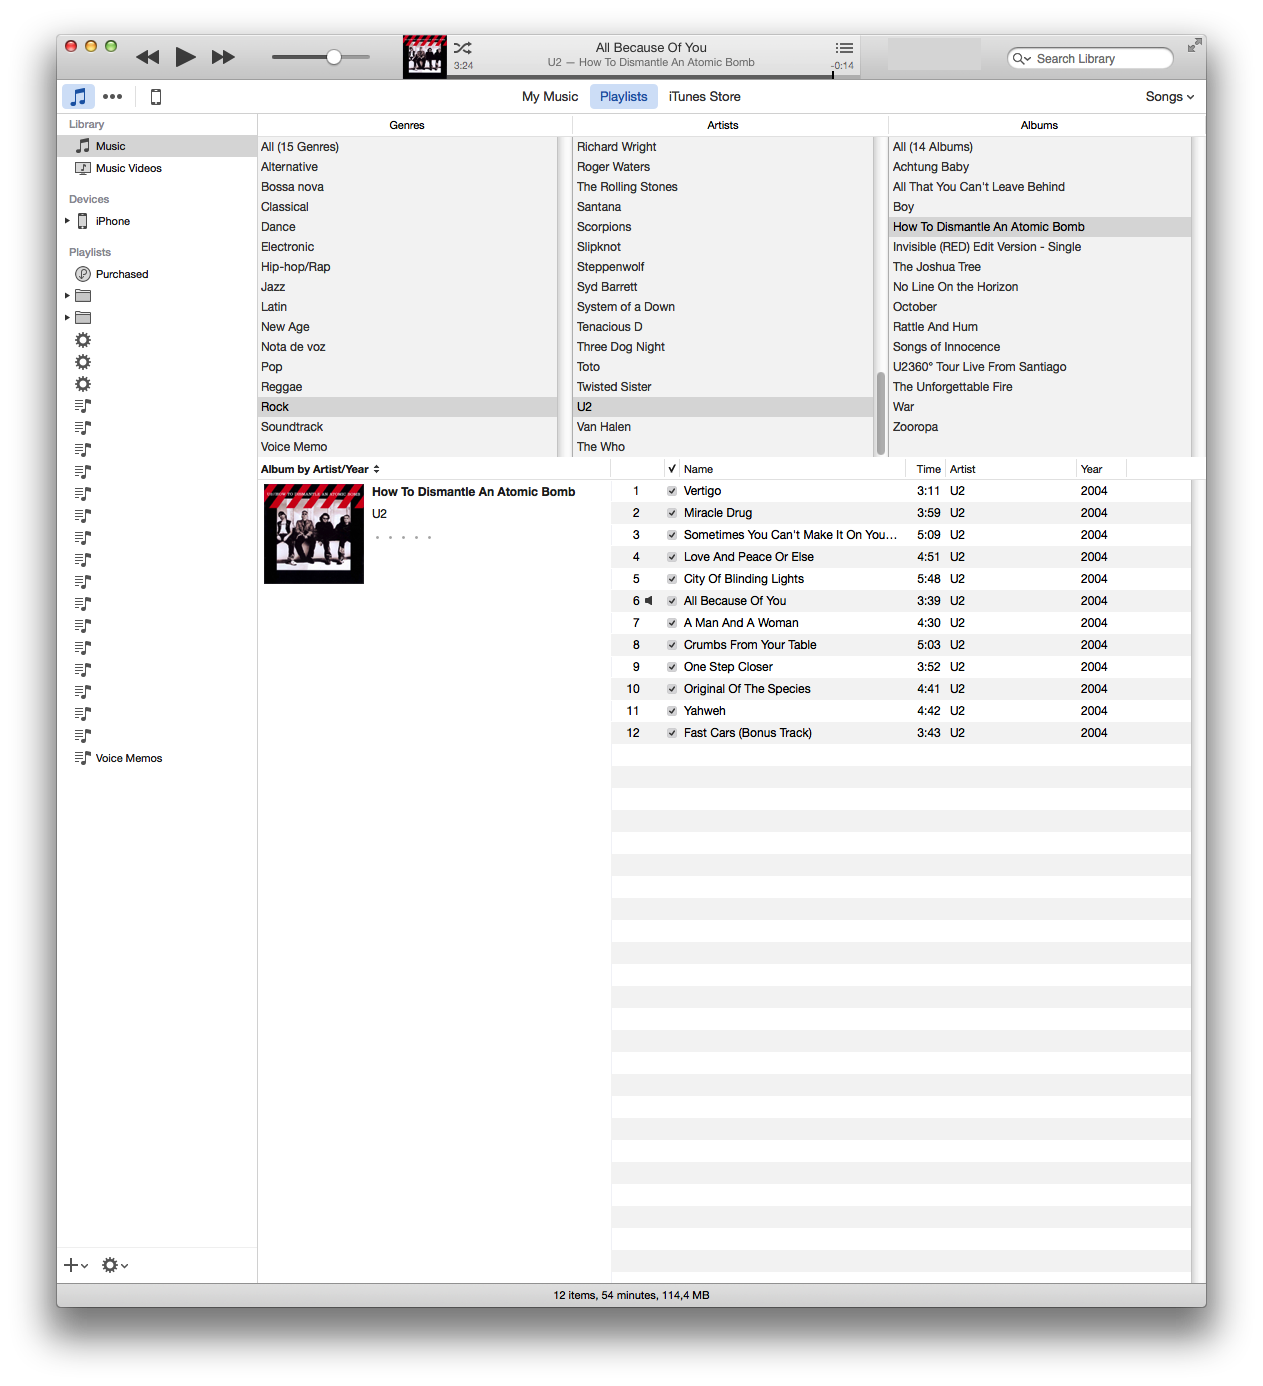This screenshot has height=1386, width=1263.
Task: Click the checkmark column header
Action: tap(672, 469)
